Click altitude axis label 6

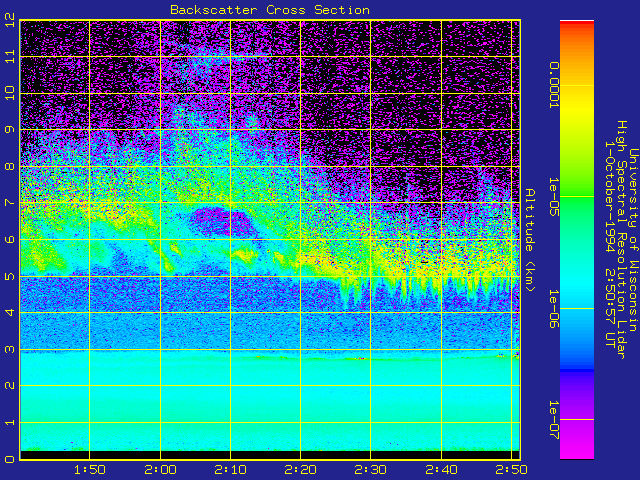point(10,239)
